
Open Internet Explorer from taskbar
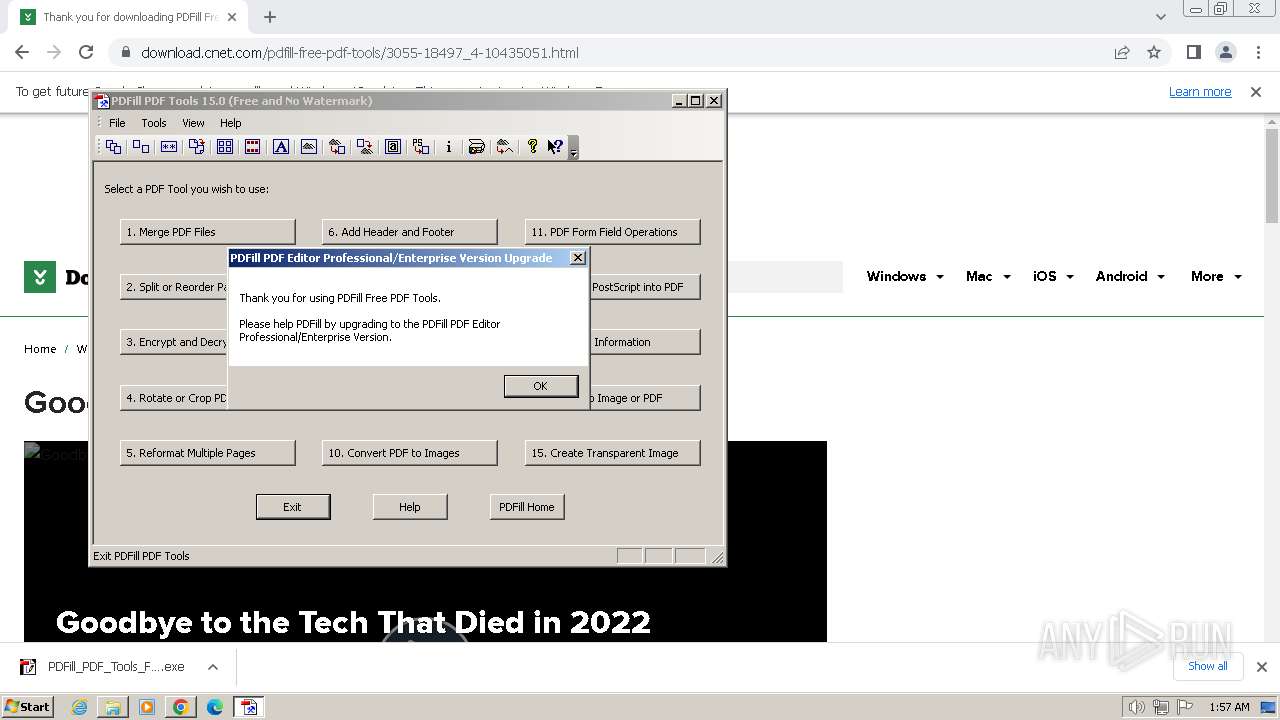point(79,707)
